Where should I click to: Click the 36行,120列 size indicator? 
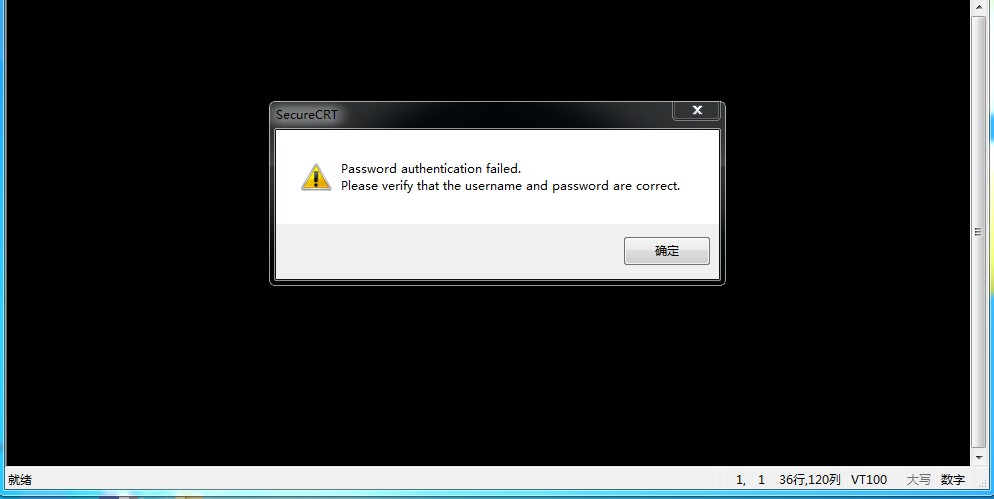click(x=810, y=480)
